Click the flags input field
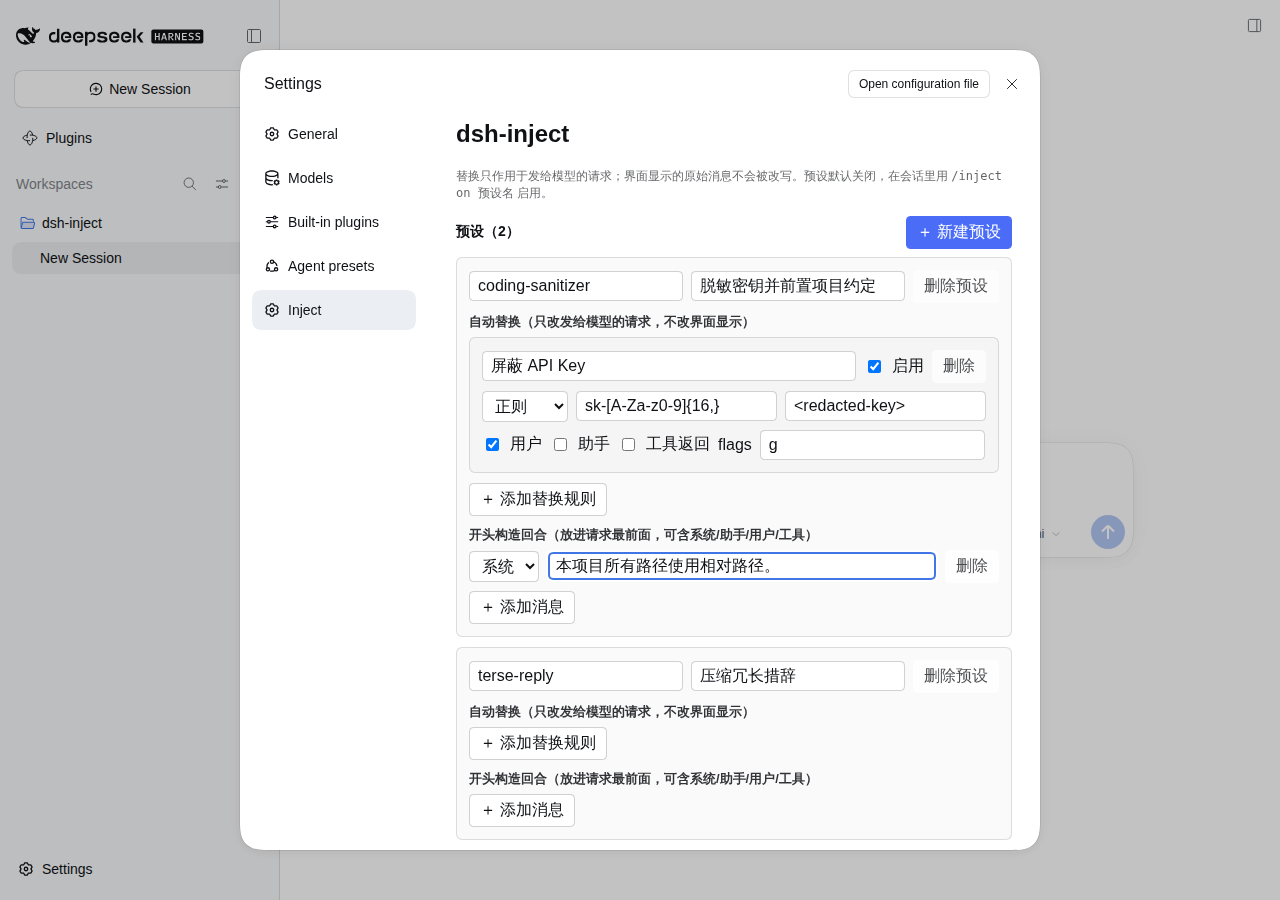 click(x=872, y=445)
